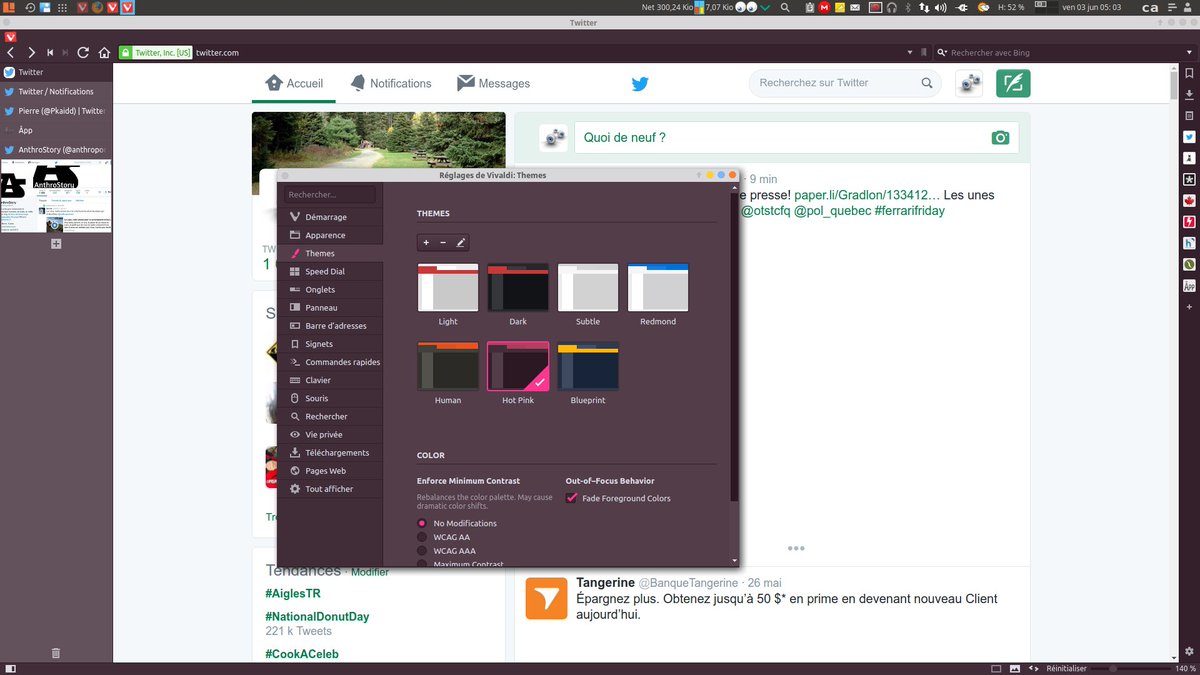The width and height of the screenshot is (1200, 675).
Task: Open the Clavier settings section
Action: (x=330, y=380)
